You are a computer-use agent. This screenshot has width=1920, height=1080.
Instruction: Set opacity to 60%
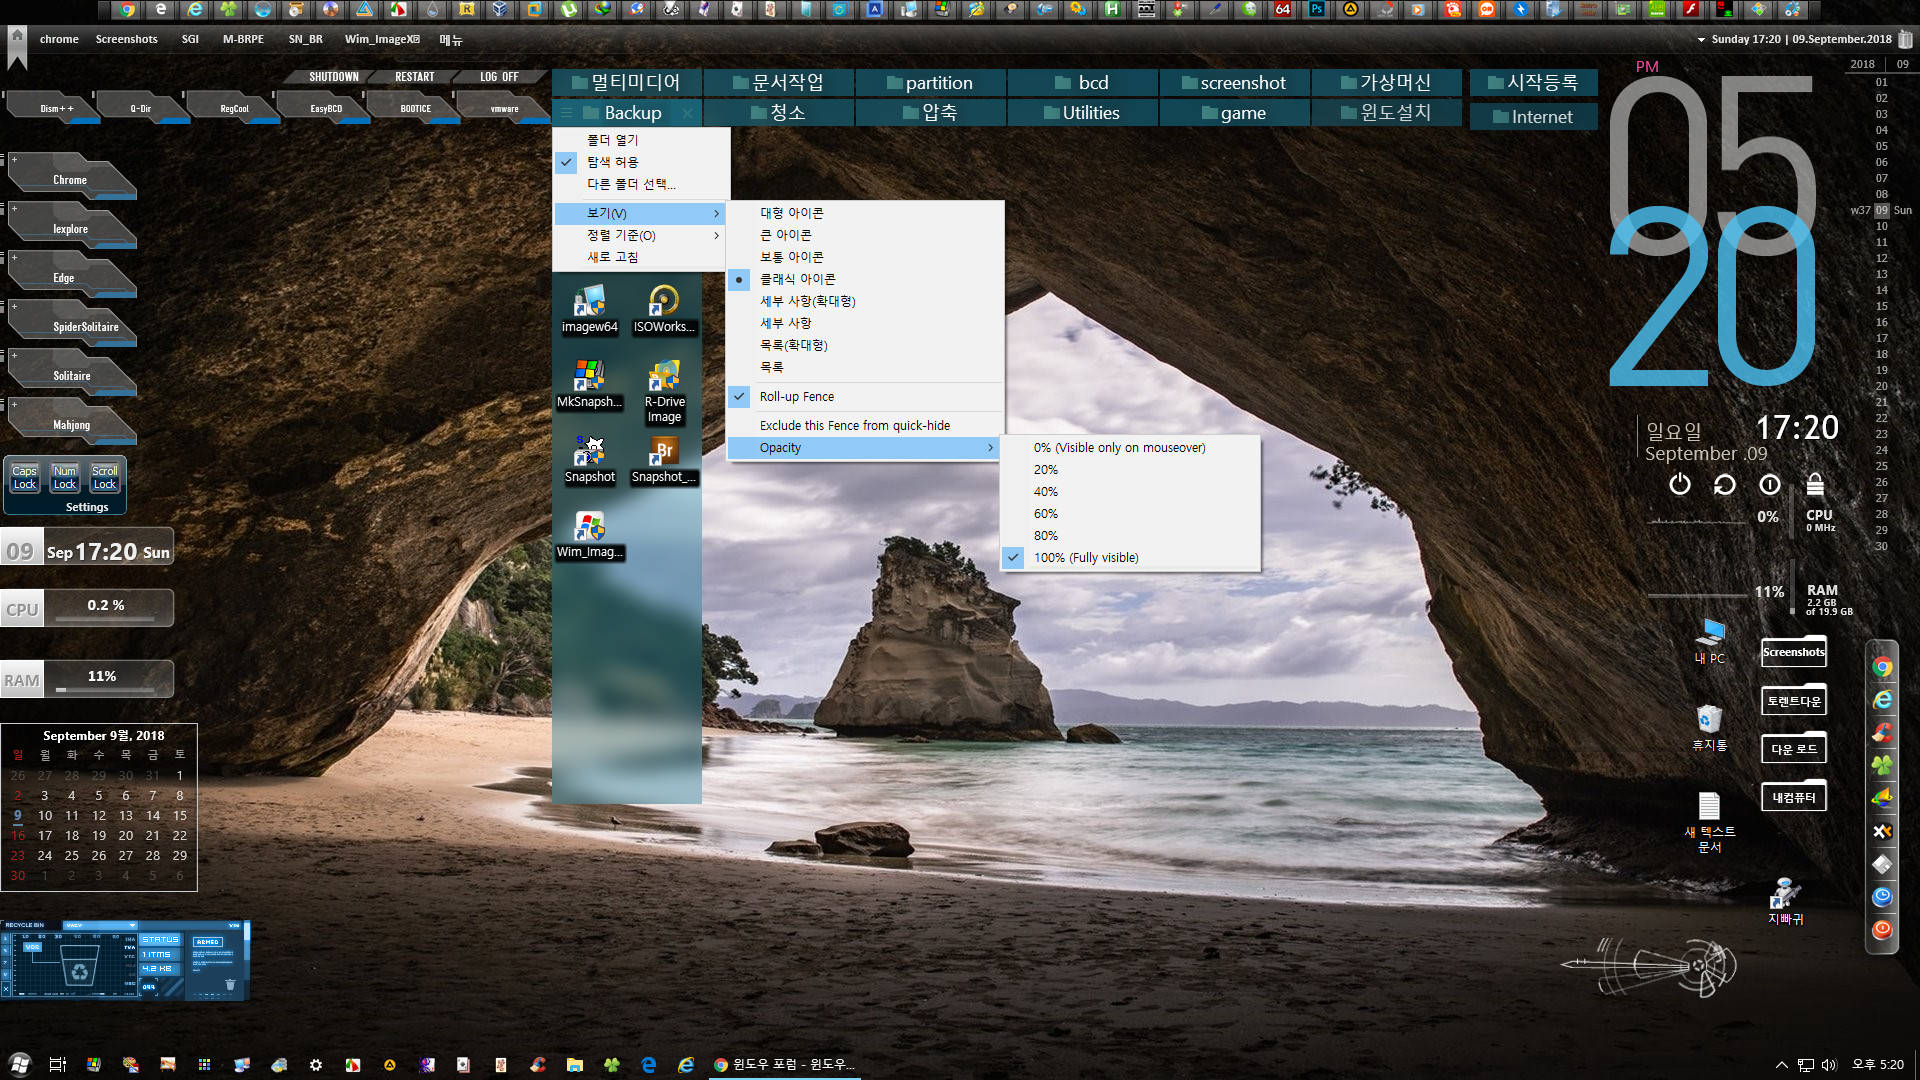pyautogui.click(x=1130, y=514)
